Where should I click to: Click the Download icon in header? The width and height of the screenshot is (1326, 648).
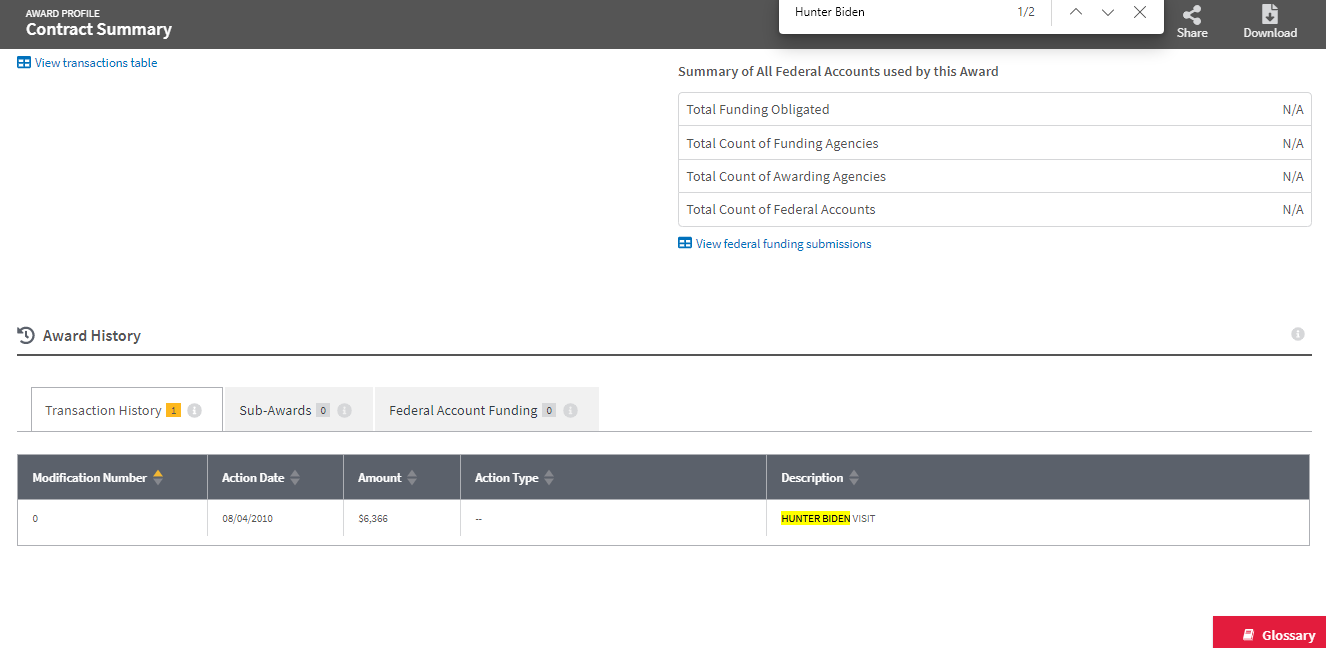pyautogui.click(x=1270, y=14)
